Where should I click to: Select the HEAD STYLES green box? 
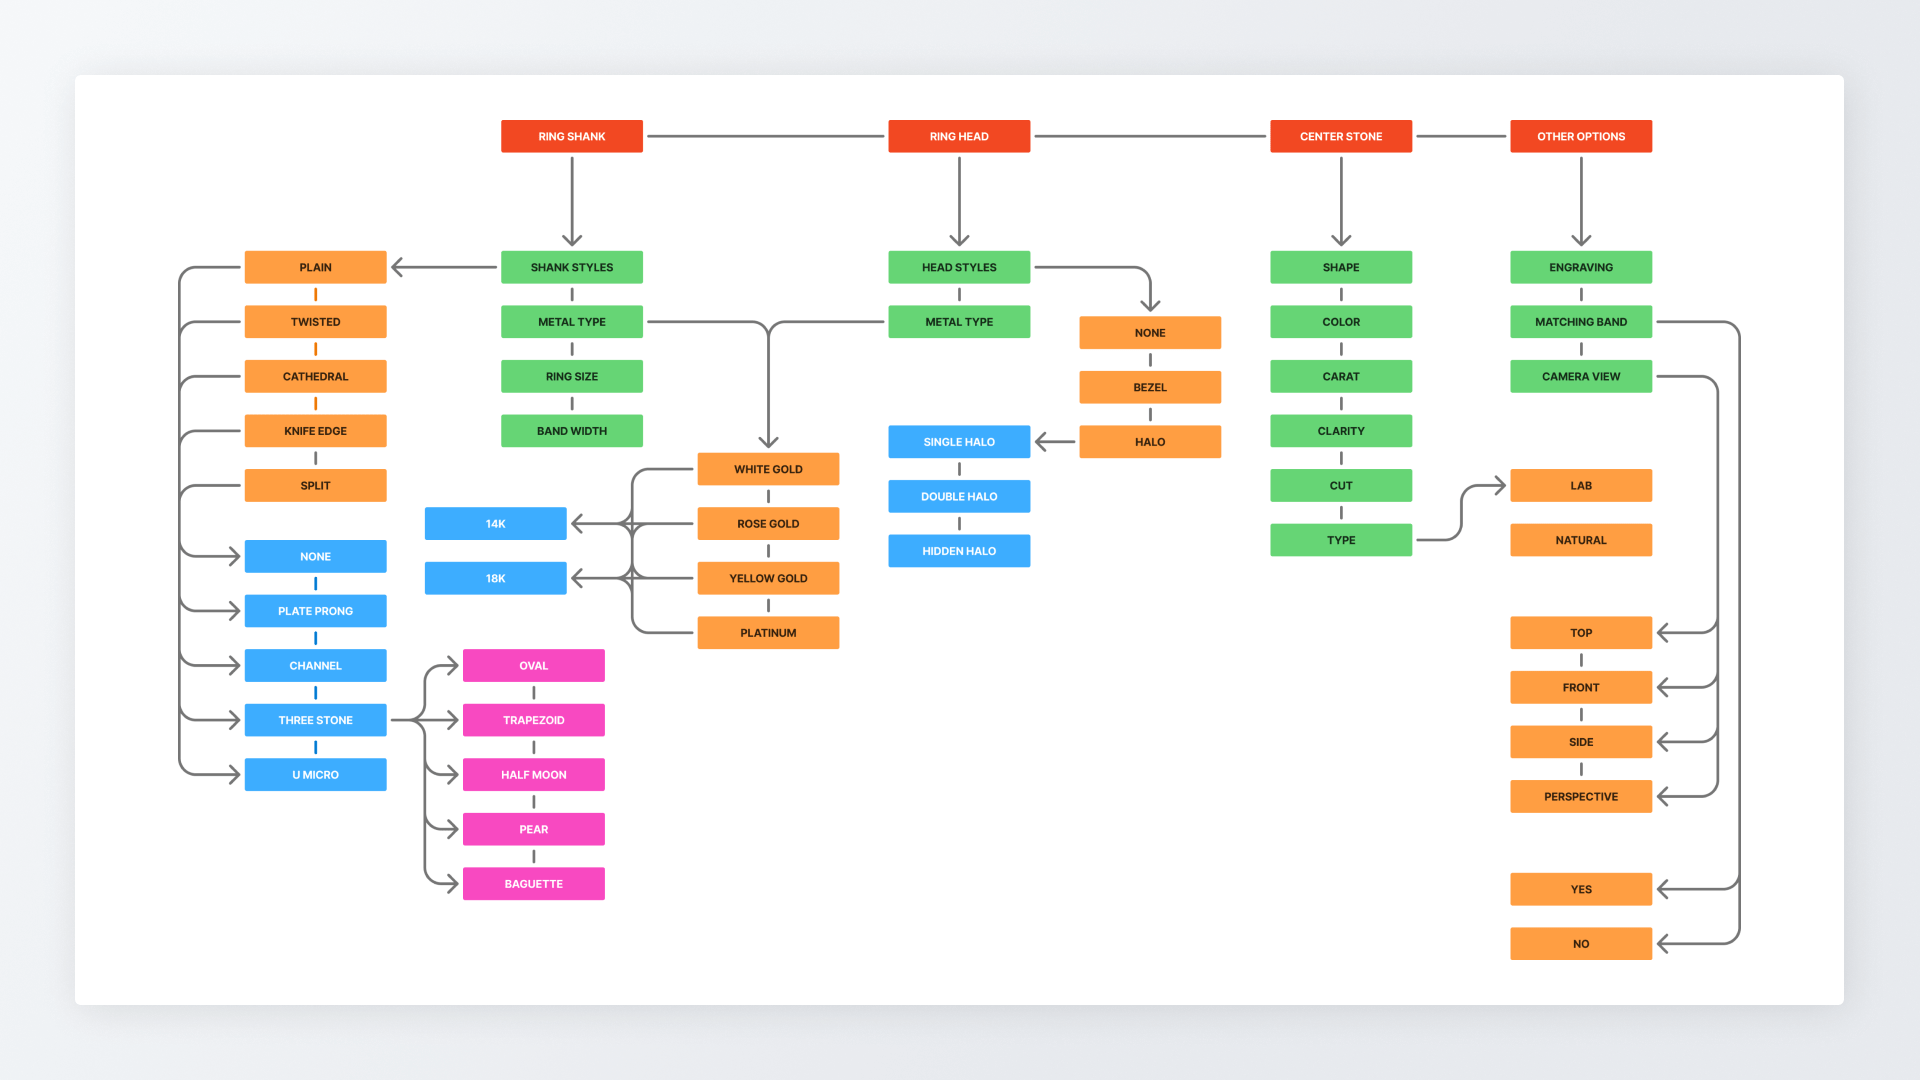(958, 267)
